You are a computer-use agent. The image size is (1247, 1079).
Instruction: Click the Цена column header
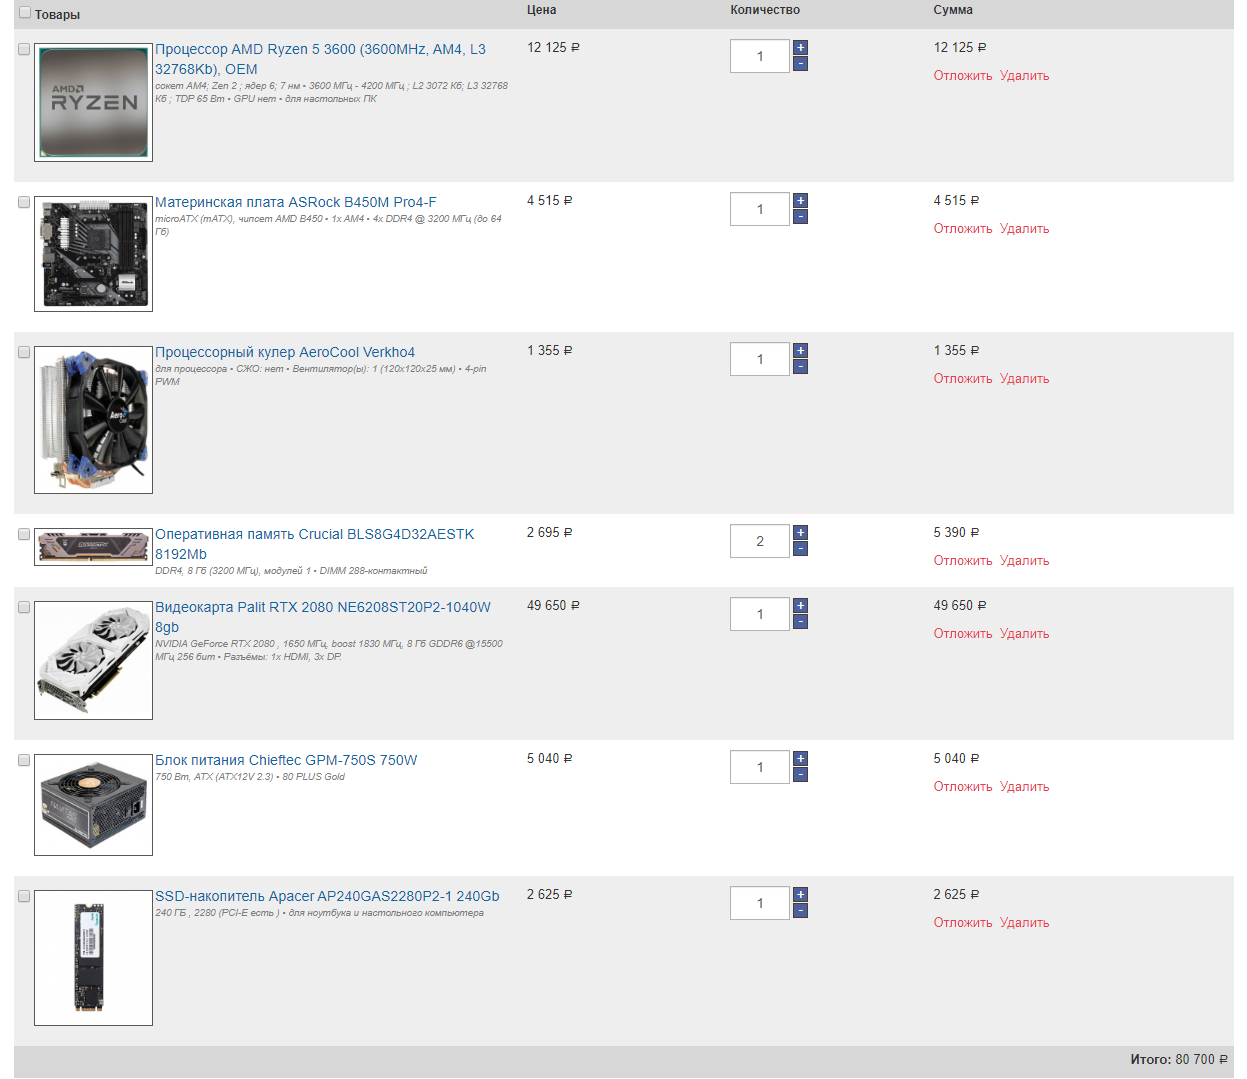[542, 10]
